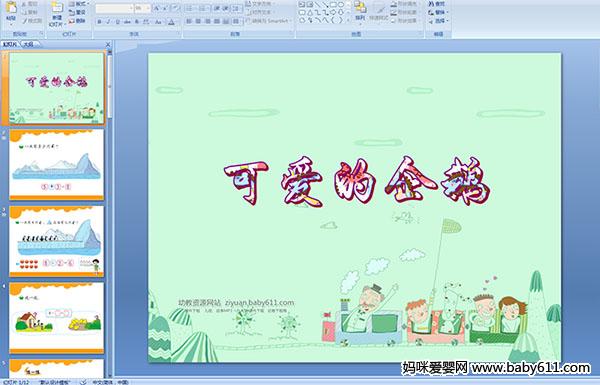This screenshot has height=385, width=600.
Task: Click the New Slide icon
Action: [57, 14]
